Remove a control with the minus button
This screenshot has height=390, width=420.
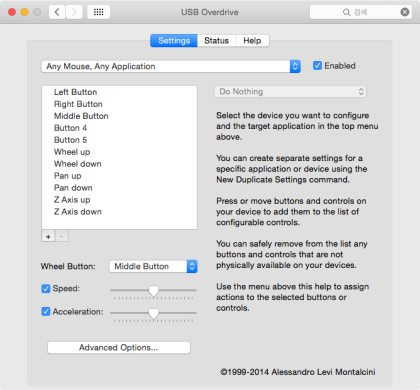tap(62, 236)
